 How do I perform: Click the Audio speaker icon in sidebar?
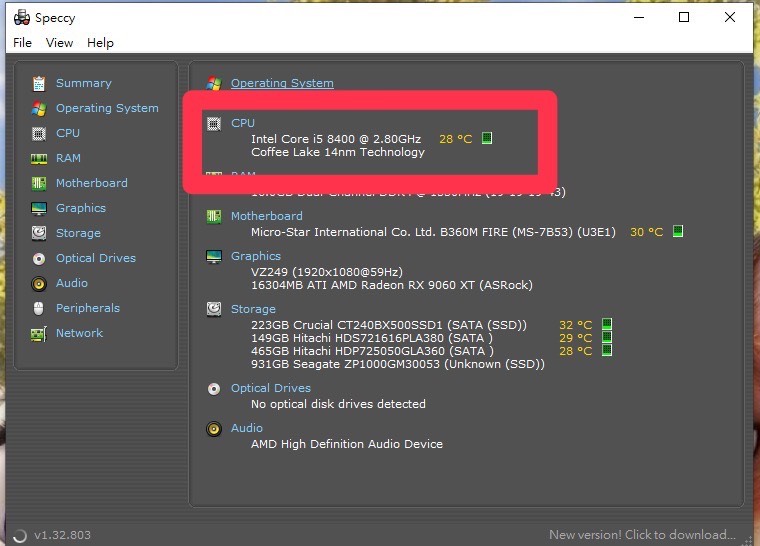pos(39,283)
